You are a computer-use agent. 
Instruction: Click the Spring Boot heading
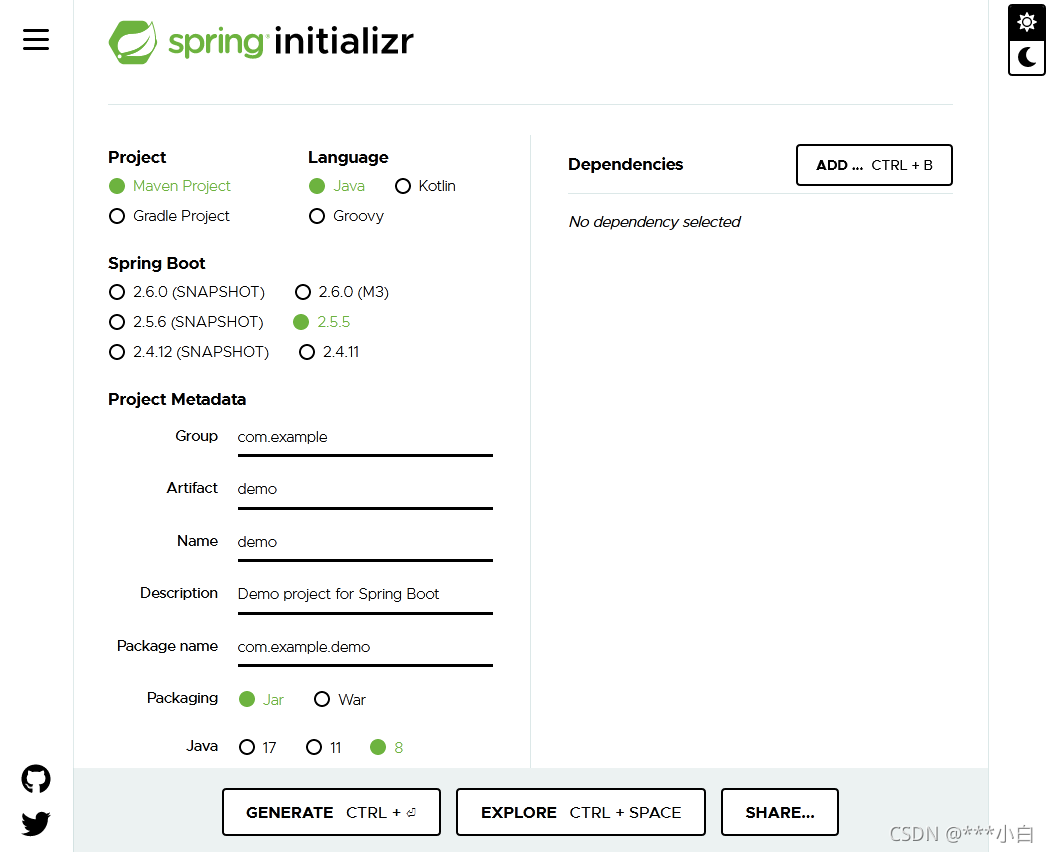click(x=156, y=263)
